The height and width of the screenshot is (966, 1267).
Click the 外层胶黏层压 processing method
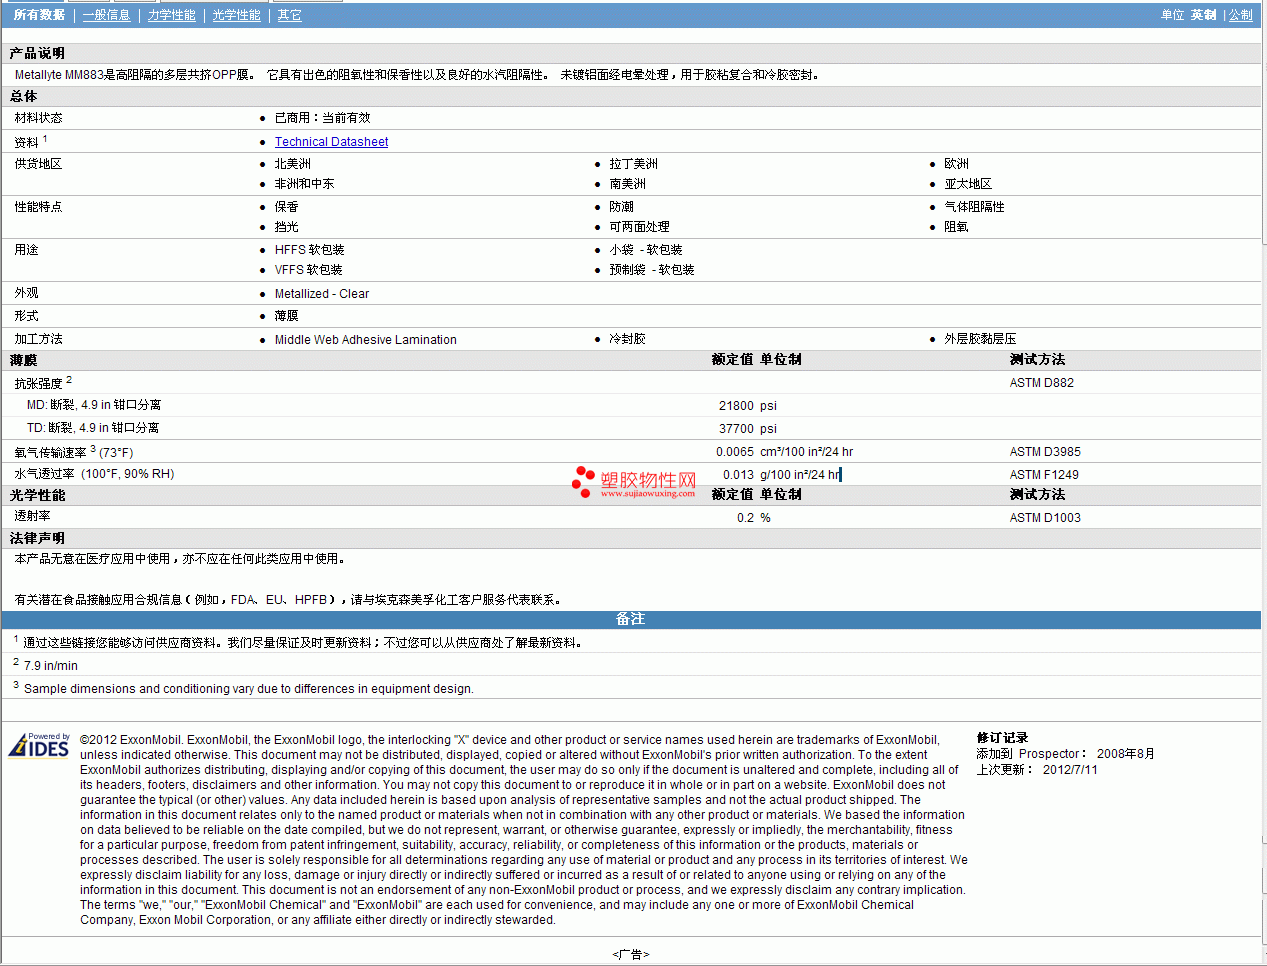(981, 339)
